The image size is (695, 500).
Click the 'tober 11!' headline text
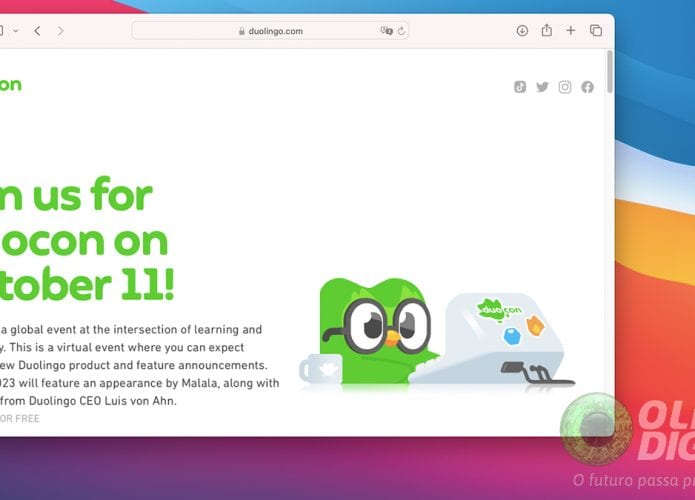coord(87,284)
